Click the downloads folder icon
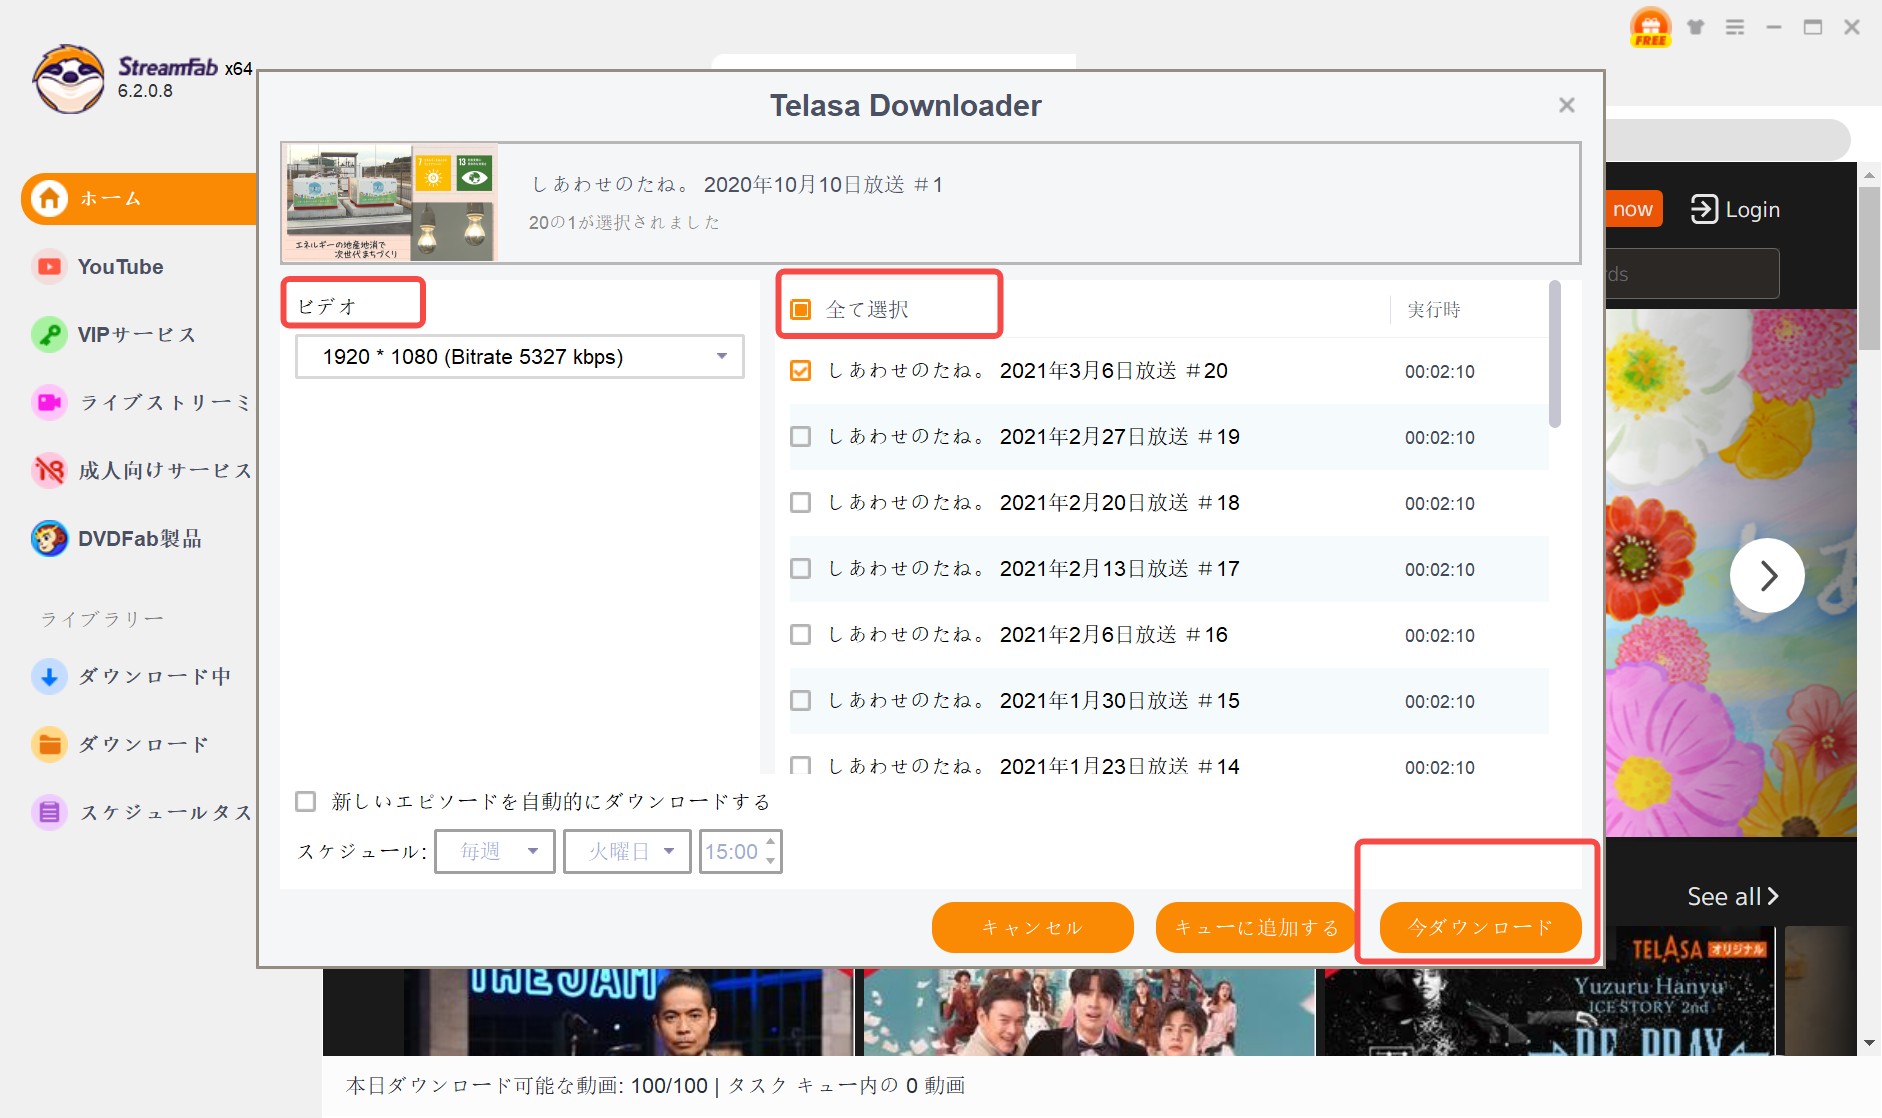The height and width of the screenshot is (1118, 1882). (48, 745)
